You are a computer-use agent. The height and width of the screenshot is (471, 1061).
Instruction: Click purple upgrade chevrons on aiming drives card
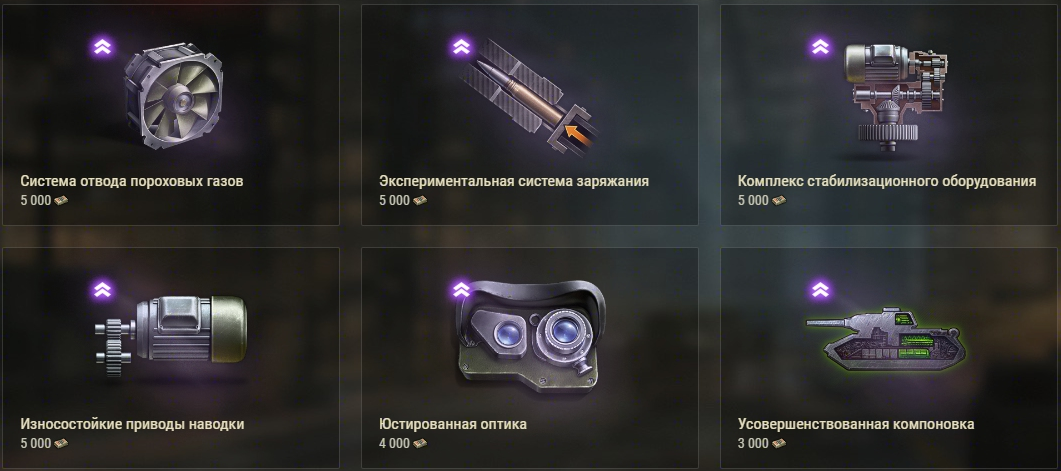[103, 290]
